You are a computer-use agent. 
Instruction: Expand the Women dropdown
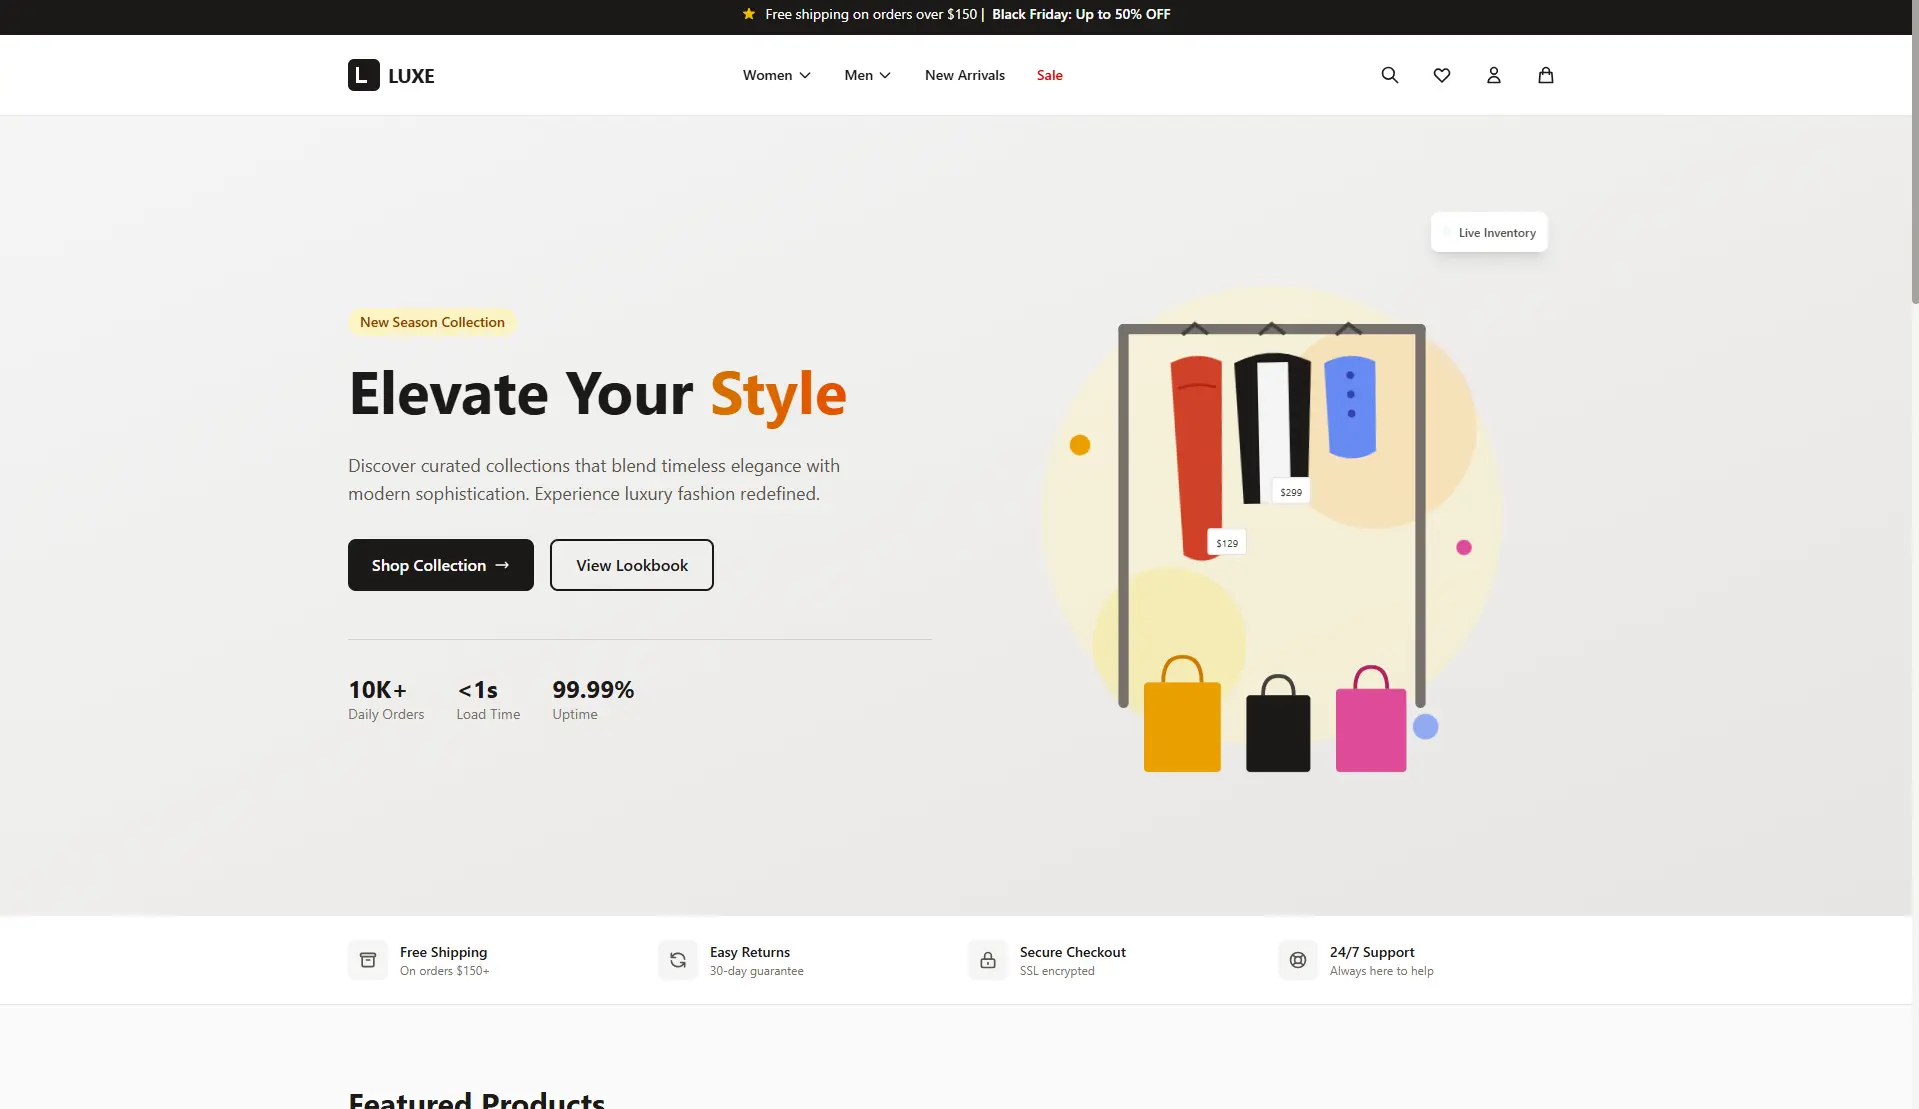tap(775, 75)
